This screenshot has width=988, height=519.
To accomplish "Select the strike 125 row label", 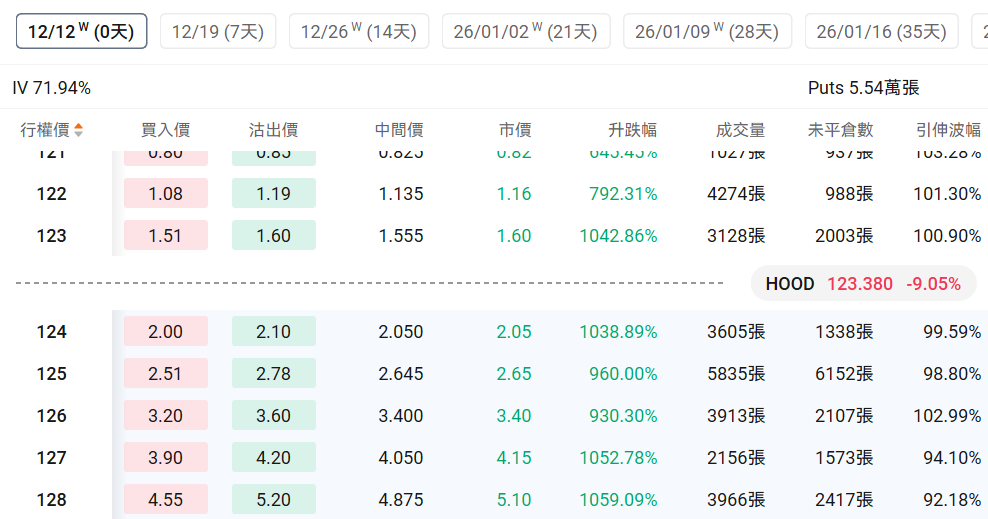I will coord(52,374).
